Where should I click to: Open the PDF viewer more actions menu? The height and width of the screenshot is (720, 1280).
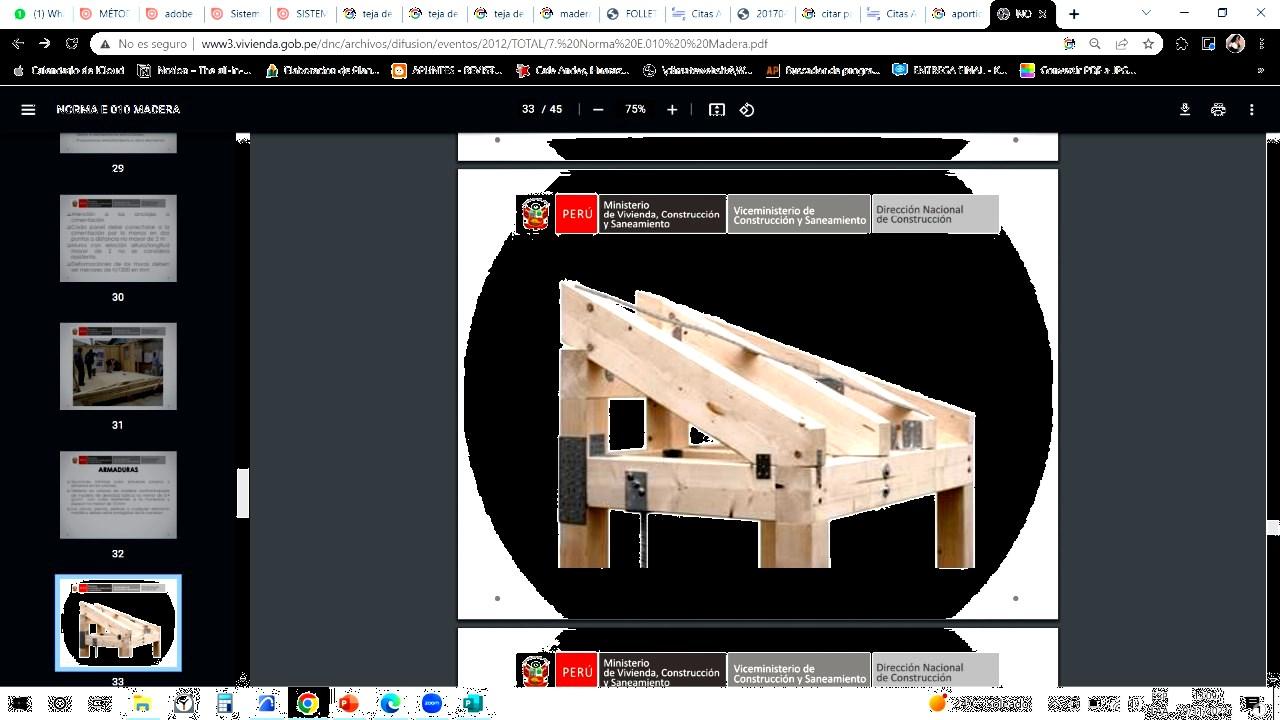[x=1251, y=110]
